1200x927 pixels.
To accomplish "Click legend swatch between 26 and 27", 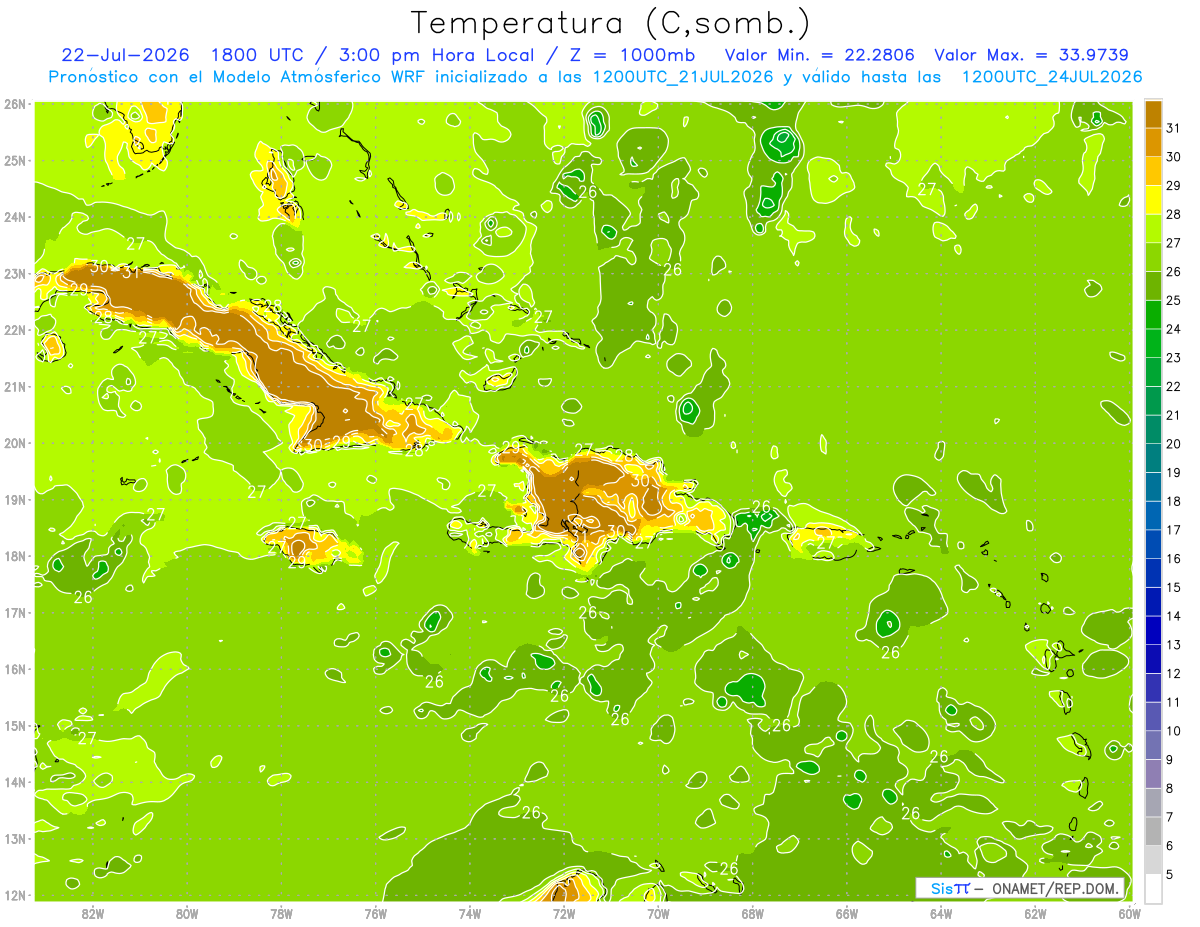I will (1153, 257).
